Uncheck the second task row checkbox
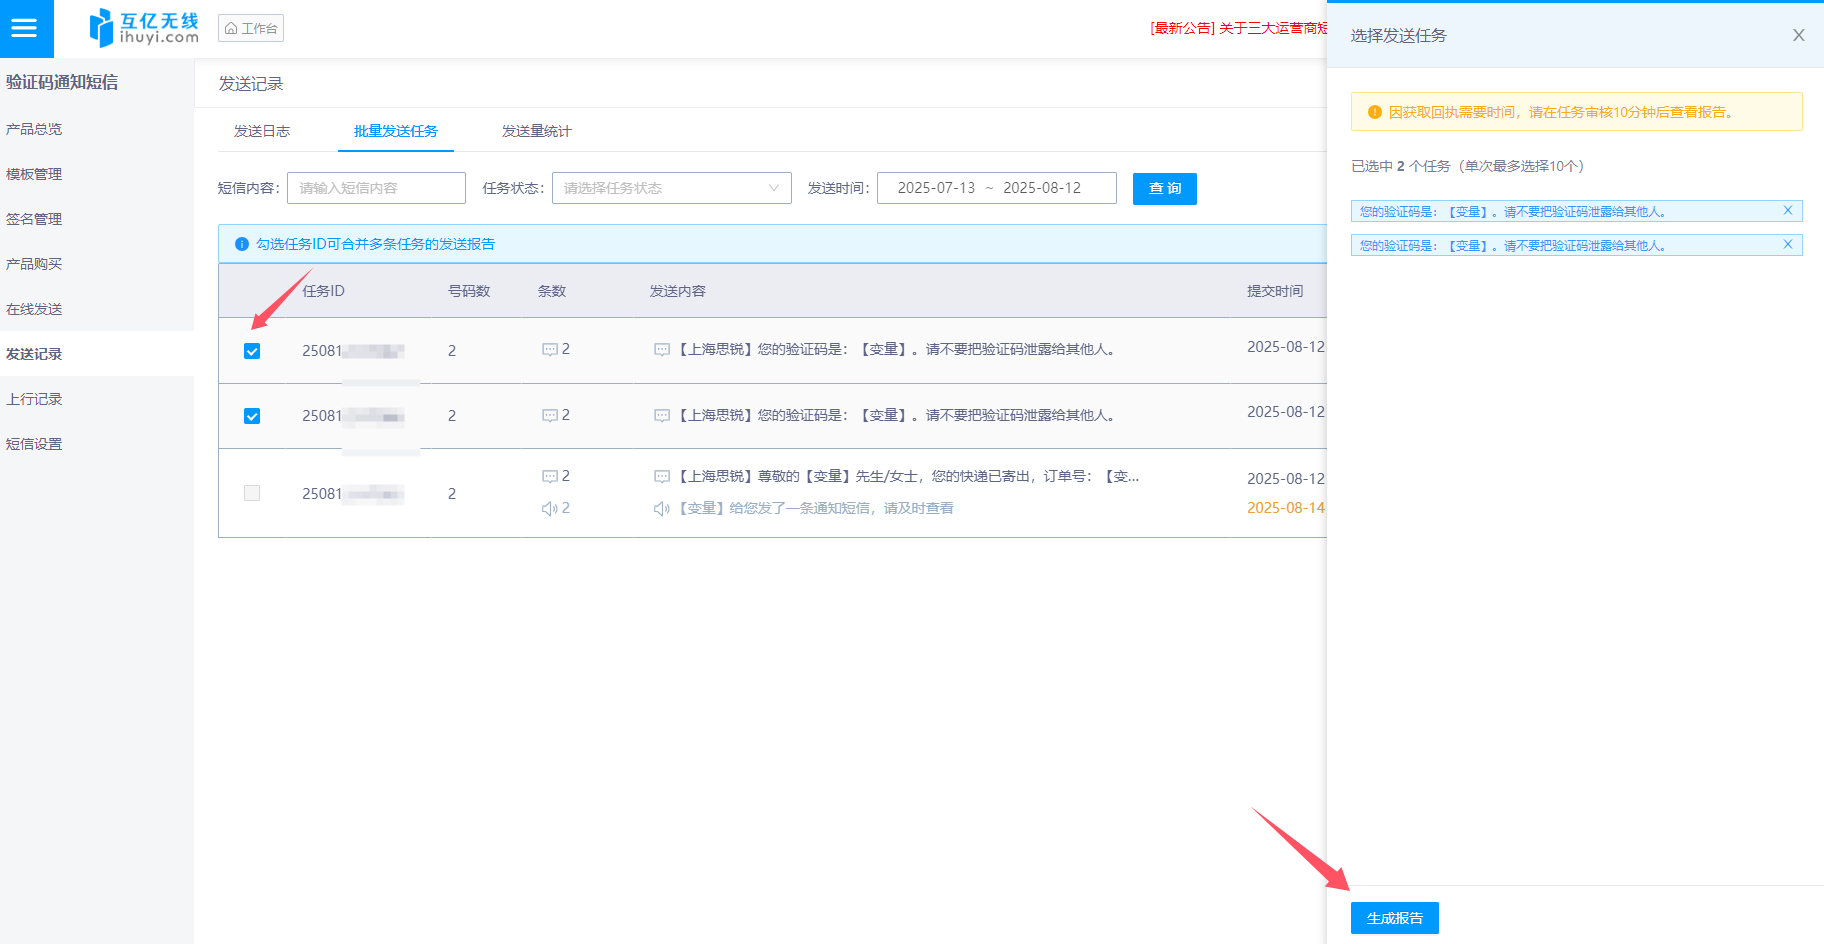 click(x=252, y=416)
